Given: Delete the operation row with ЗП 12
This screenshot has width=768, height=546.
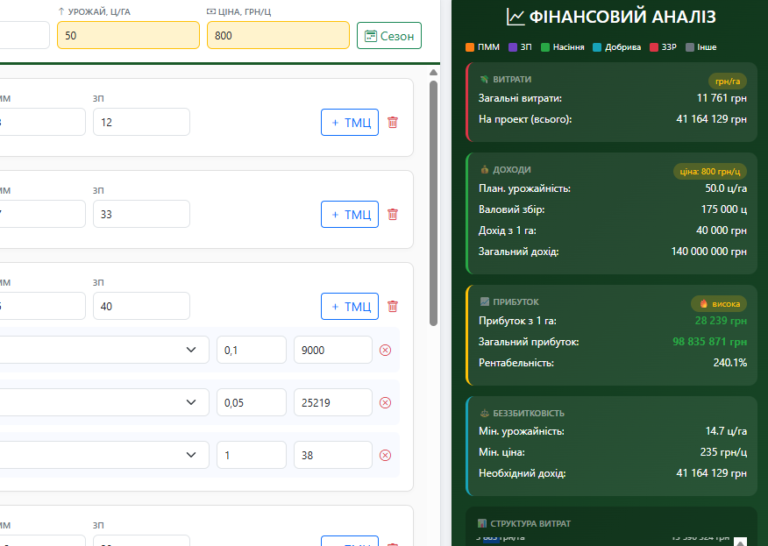Looking at the screenshot, I should point(392,123).
